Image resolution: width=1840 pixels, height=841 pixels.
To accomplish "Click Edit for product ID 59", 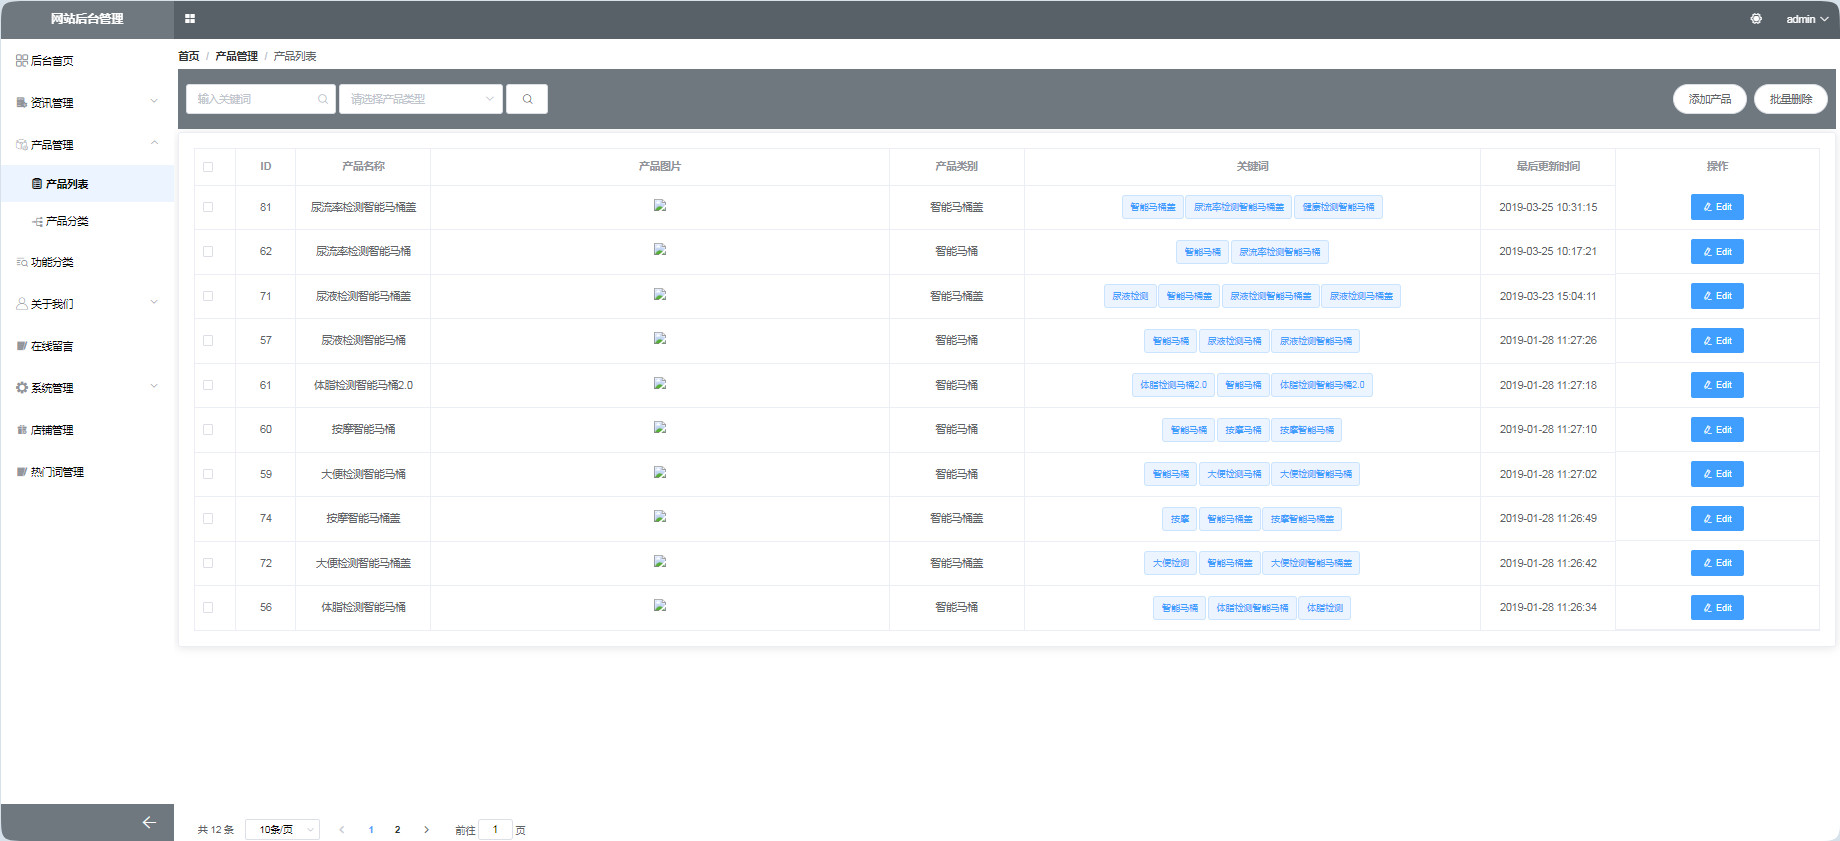I will (x=1717, y=474).
